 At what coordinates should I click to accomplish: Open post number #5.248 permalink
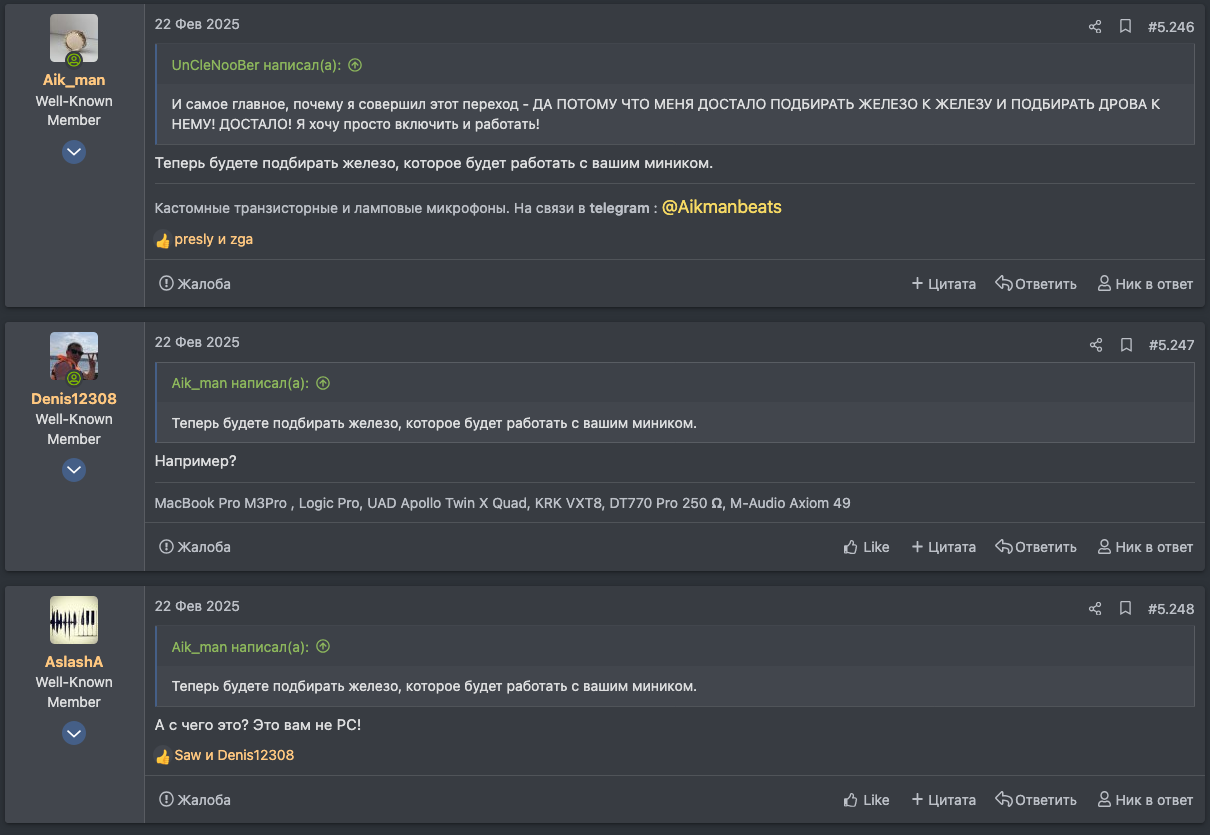click(x=1170, y=609)
